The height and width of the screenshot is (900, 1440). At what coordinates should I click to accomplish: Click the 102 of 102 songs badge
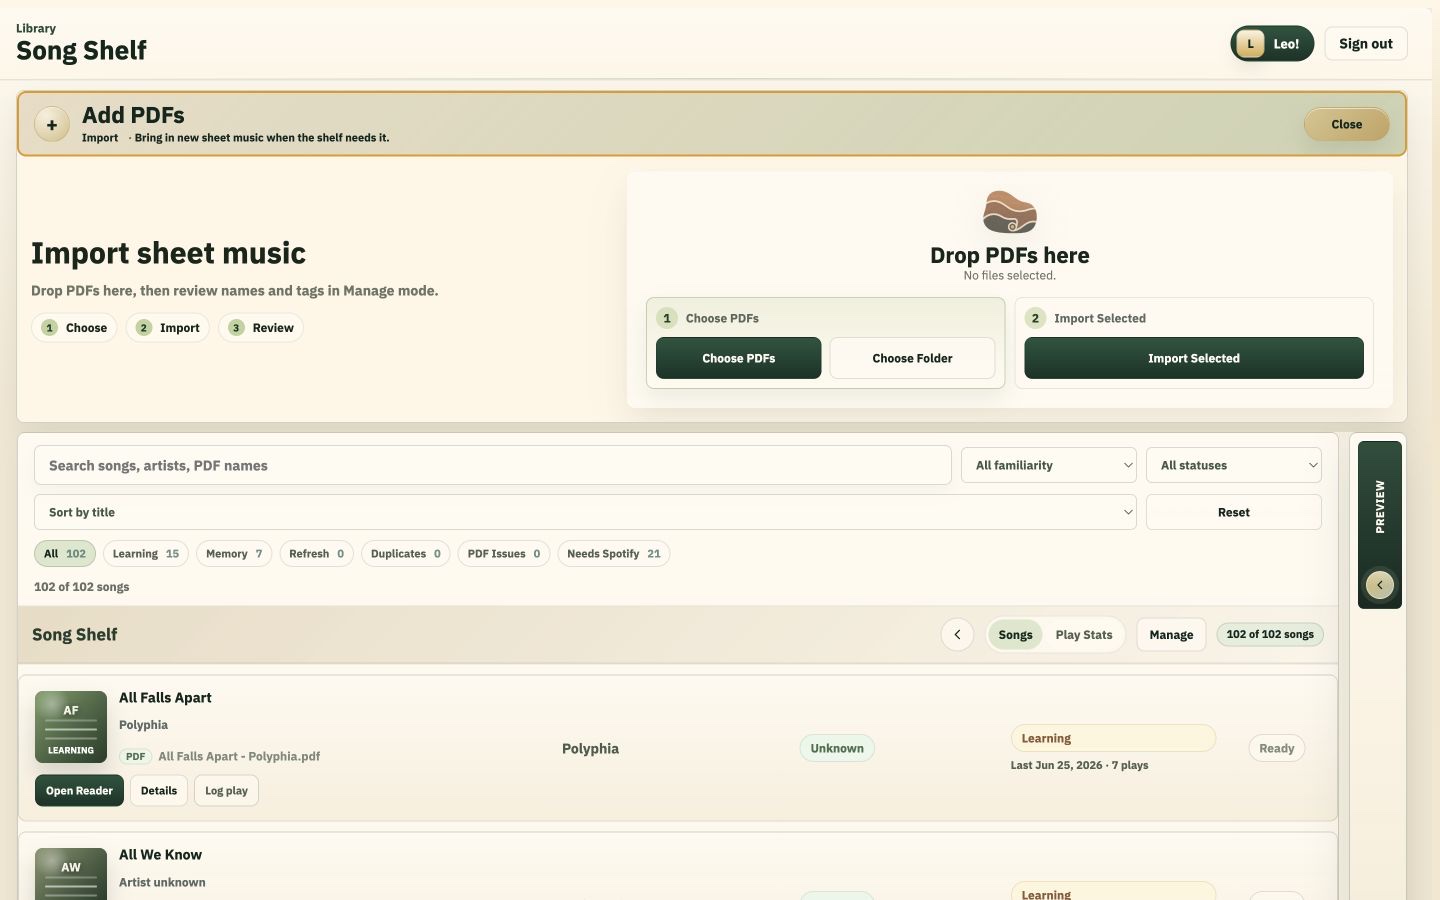1270,634
